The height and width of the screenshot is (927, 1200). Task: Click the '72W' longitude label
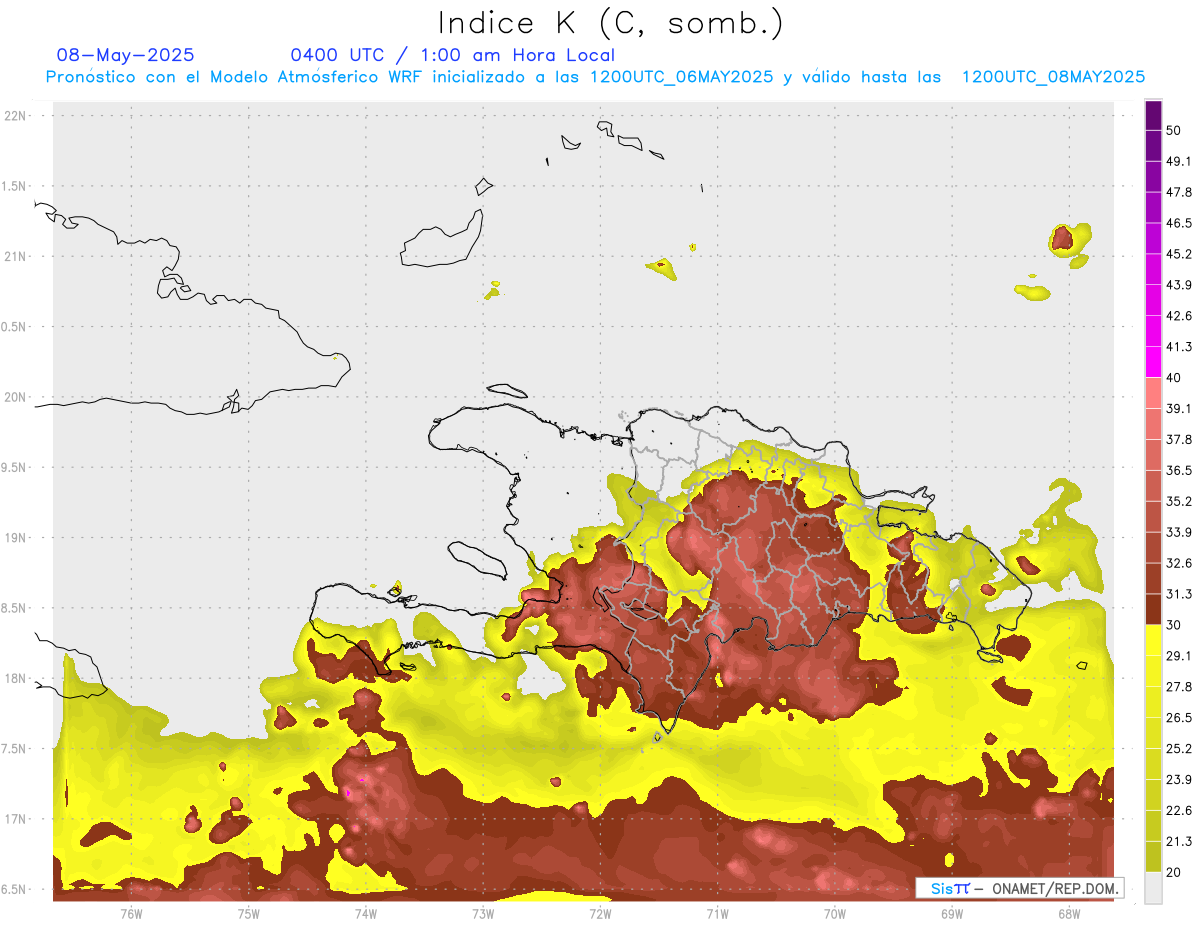pos(600,913)
